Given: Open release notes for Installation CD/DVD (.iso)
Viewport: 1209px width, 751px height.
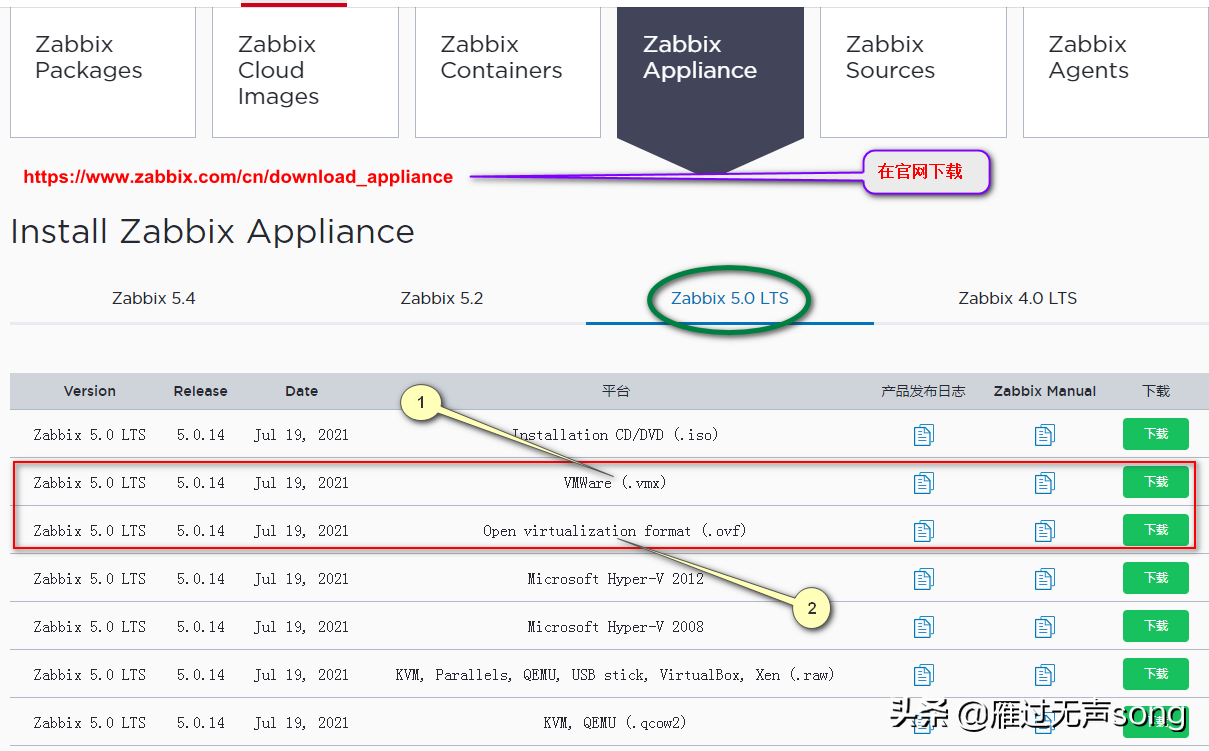Looking at the screenshot, I should coord(923,434).
